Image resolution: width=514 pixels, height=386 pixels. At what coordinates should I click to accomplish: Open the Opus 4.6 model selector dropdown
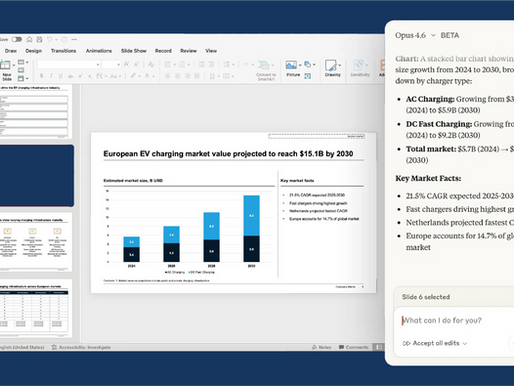coord(415,35)
